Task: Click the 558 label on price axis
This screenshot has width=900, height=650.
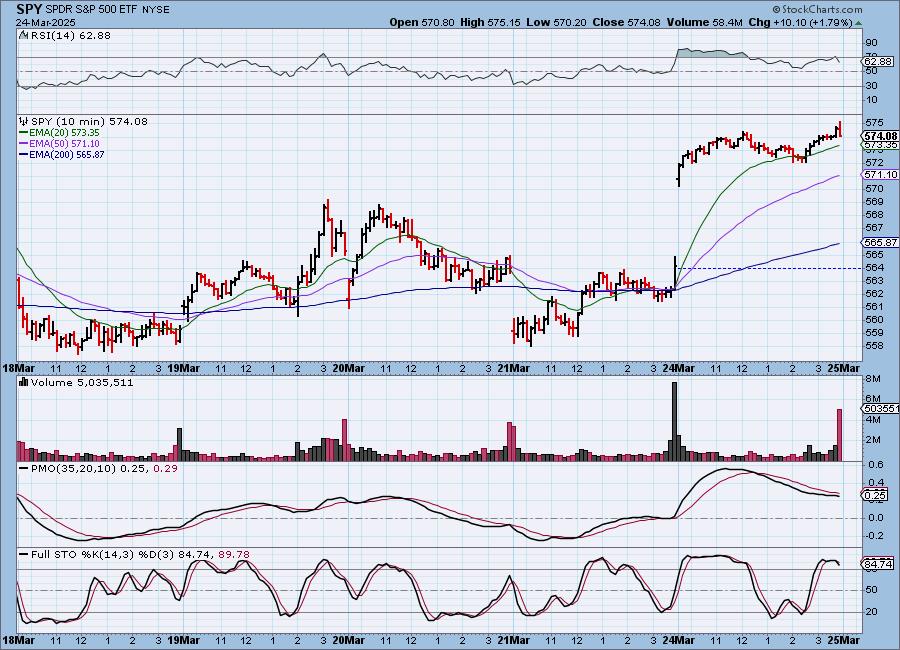Action: 874,346
